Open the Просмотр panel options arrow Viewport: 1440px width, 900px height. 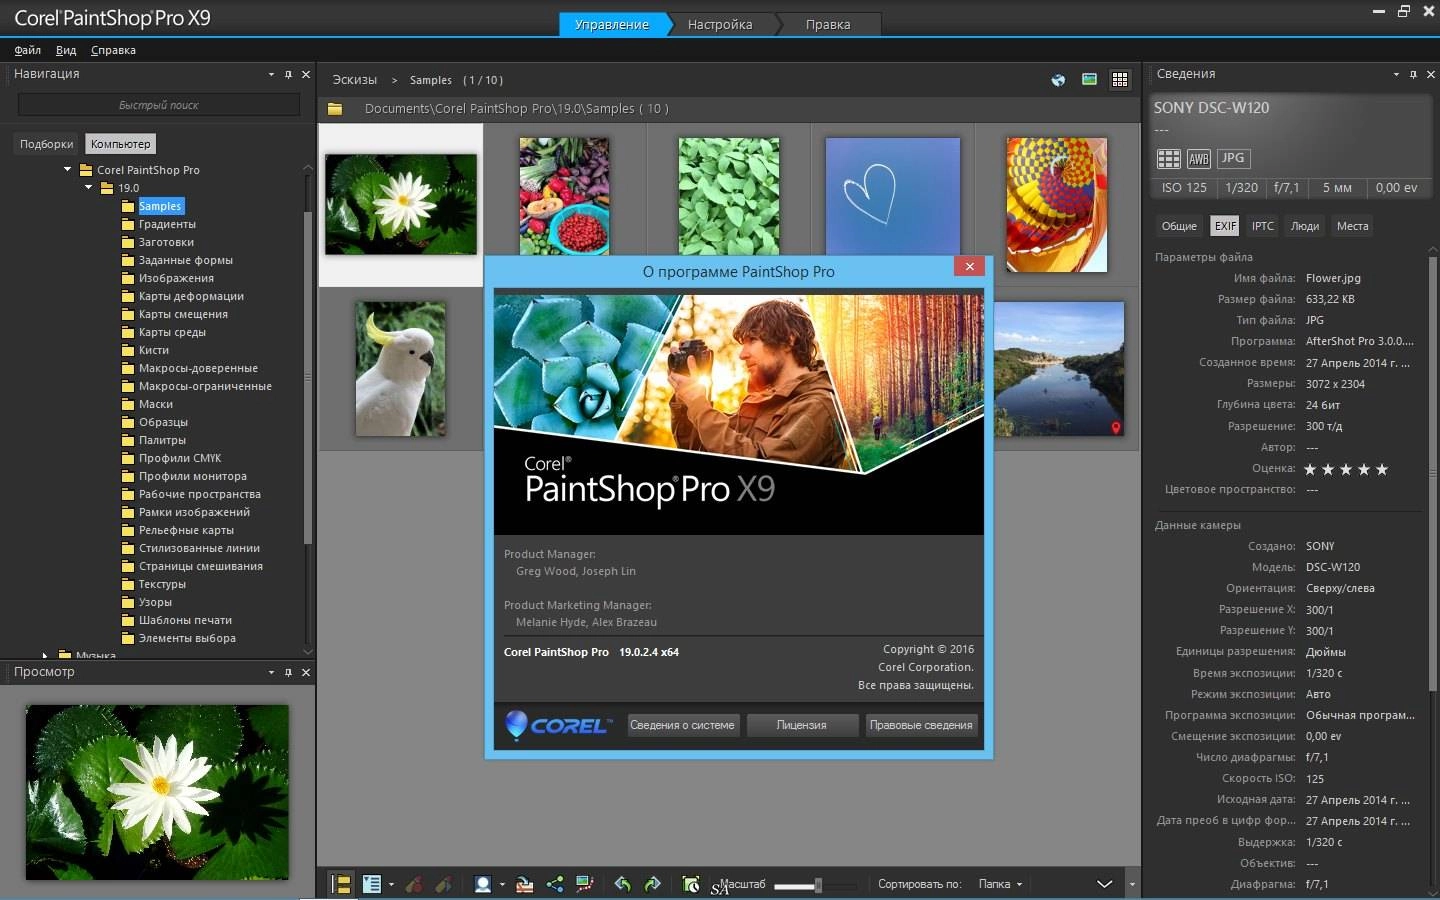tap(271, 672)
